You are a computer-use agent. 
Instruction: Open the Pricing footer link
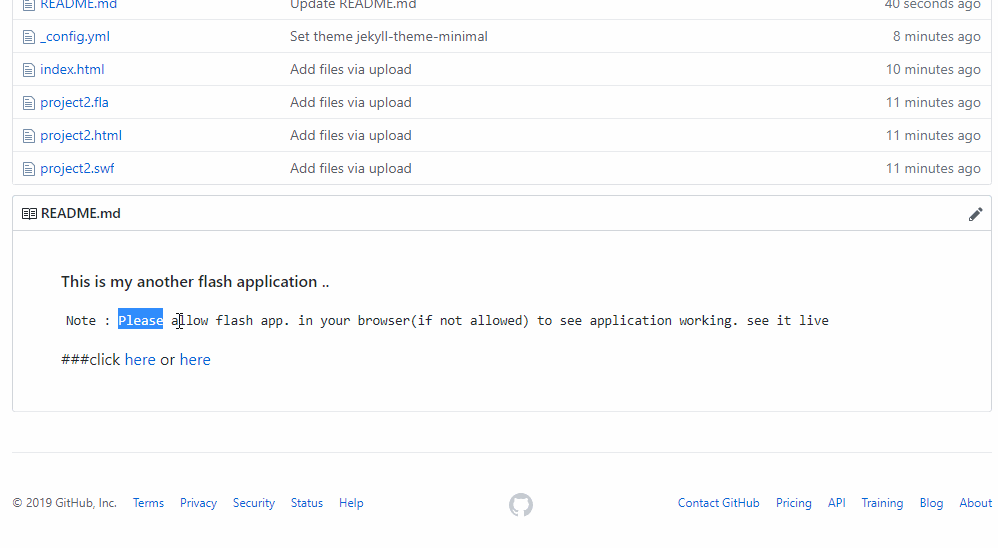[x=793, y=503]
